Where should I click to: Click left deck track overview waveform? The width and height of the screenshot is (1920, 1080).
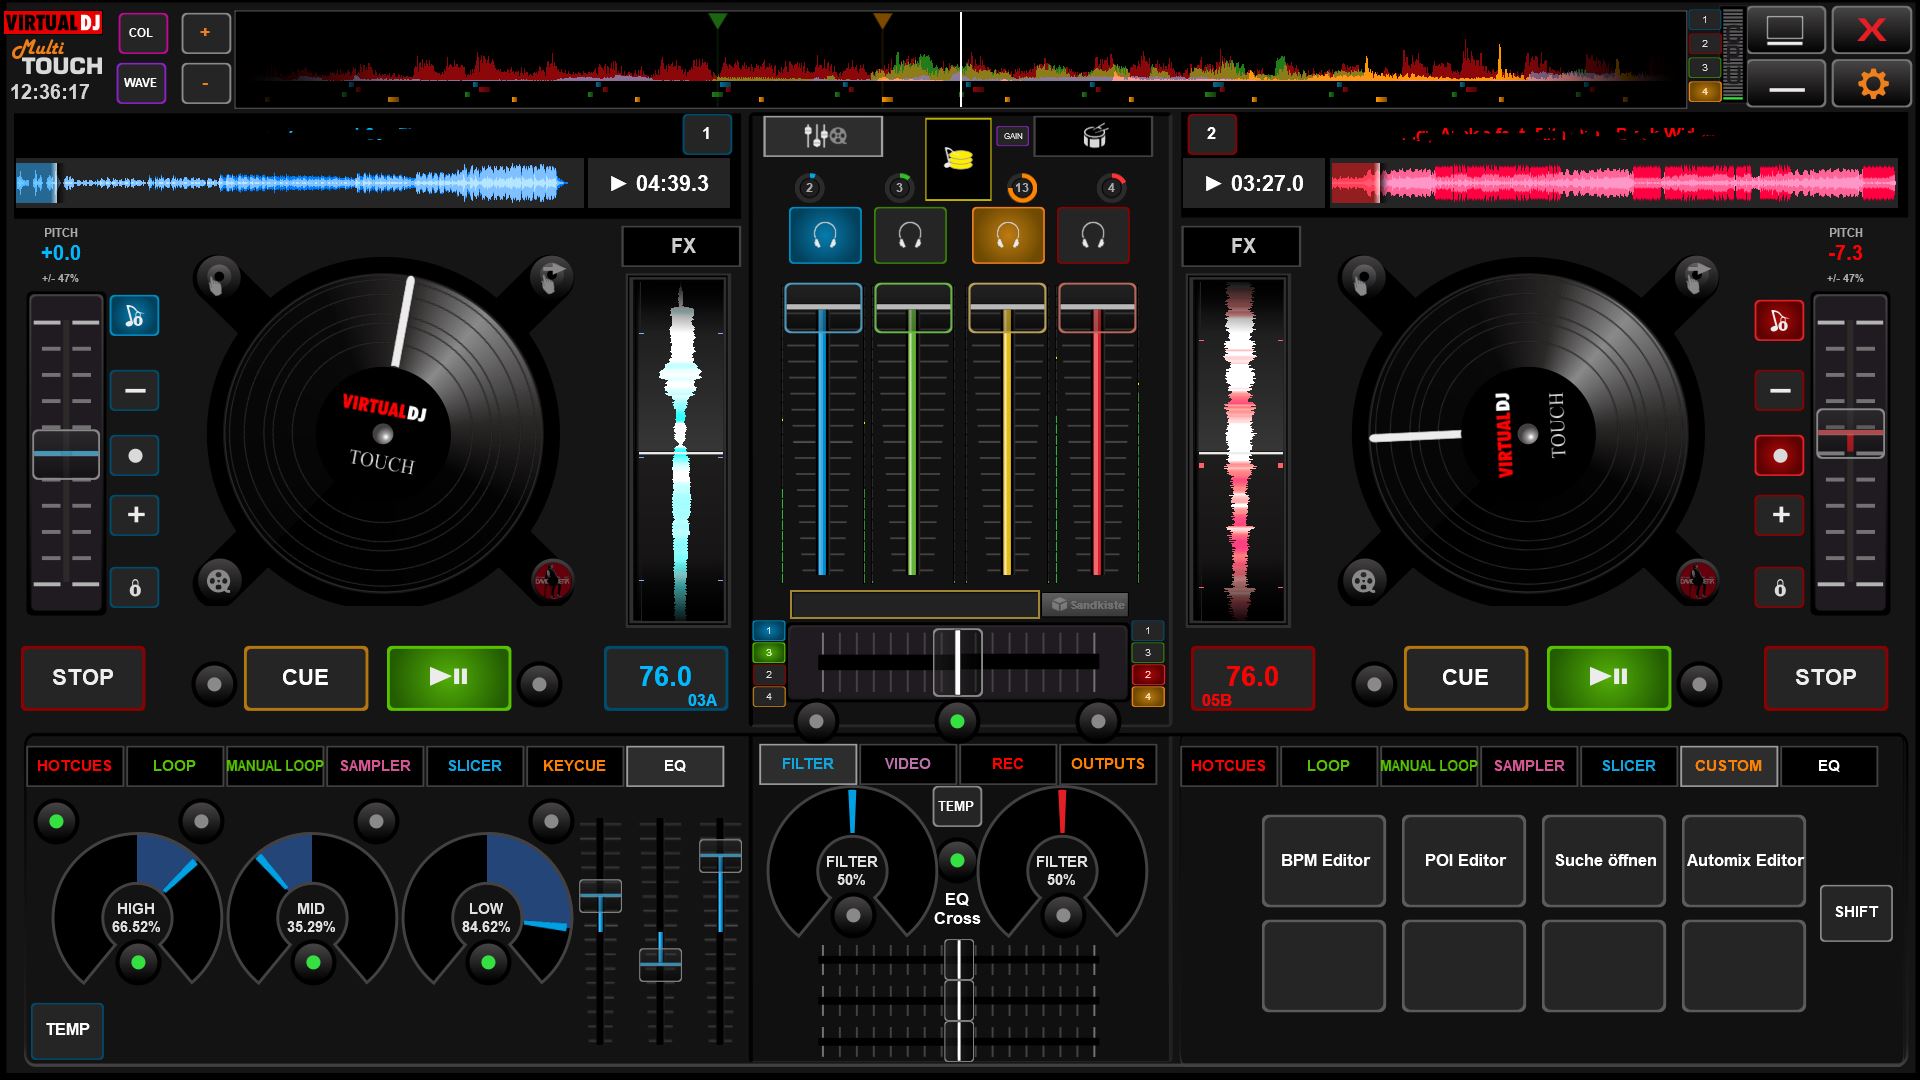click(x=298, y=183)
